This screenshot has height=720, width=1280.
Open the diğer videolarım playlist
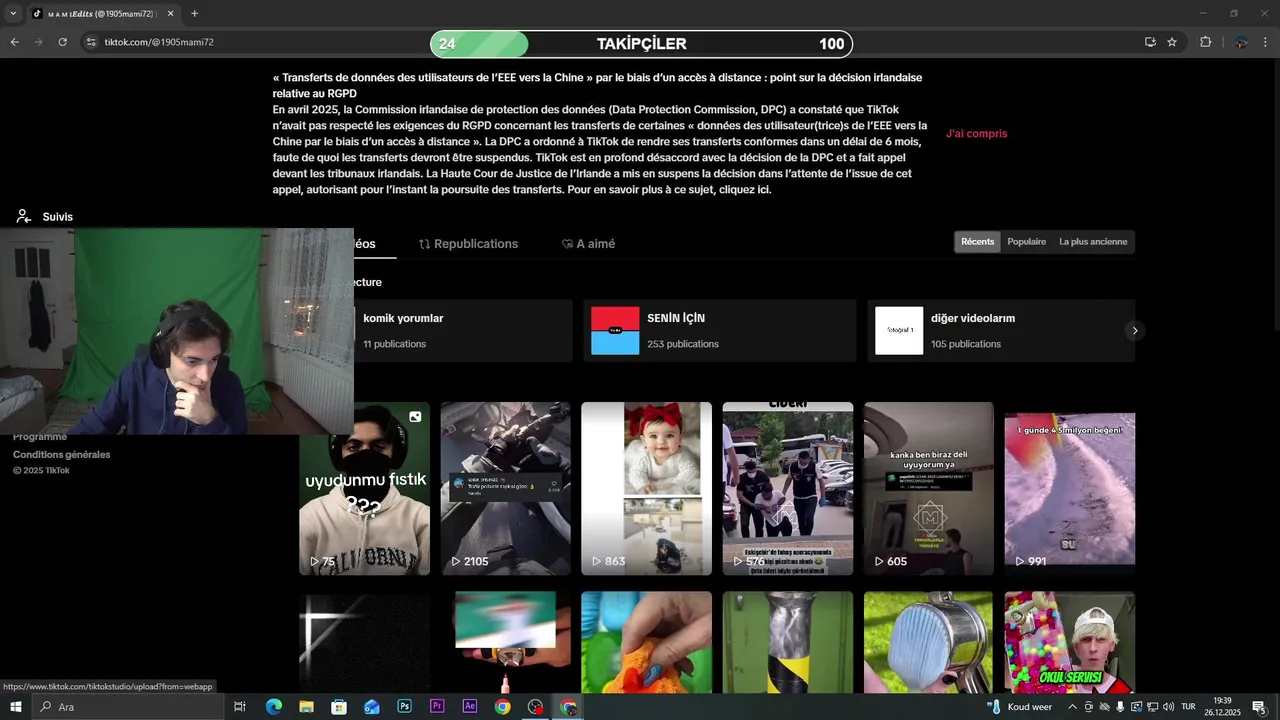click(1001, 330)
